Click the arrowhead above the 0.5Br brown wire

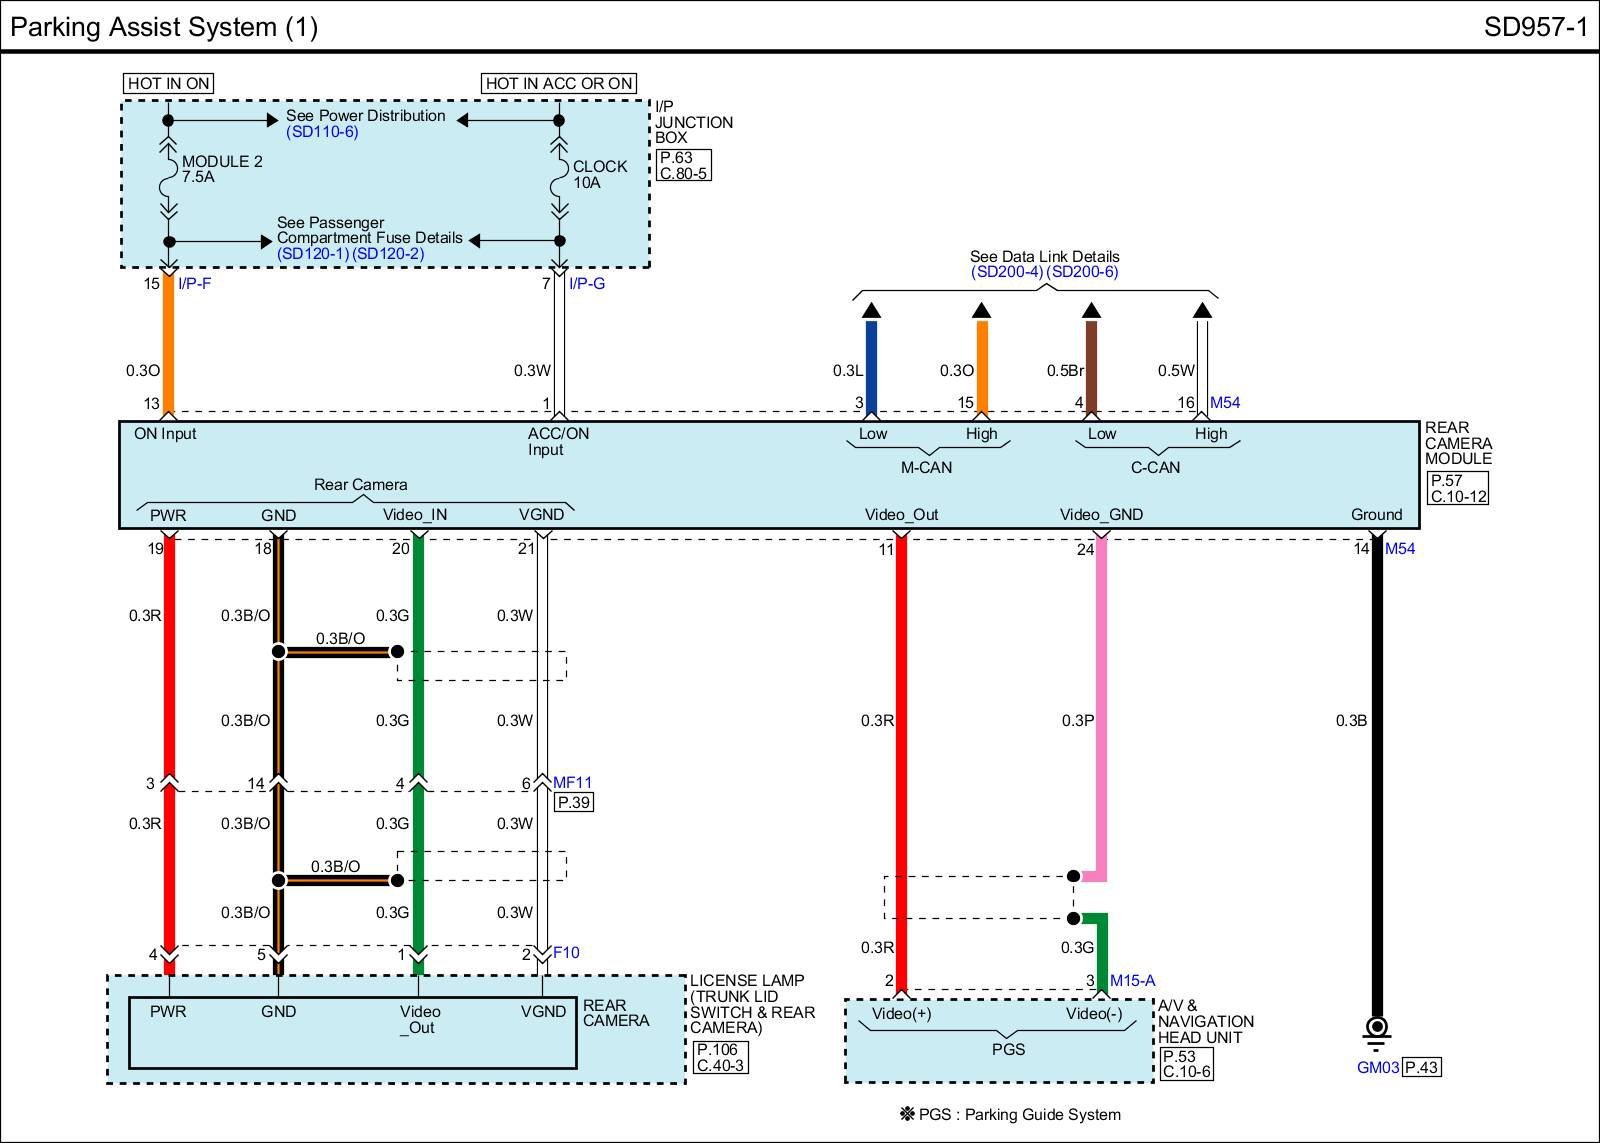[x=1091, y=310]
